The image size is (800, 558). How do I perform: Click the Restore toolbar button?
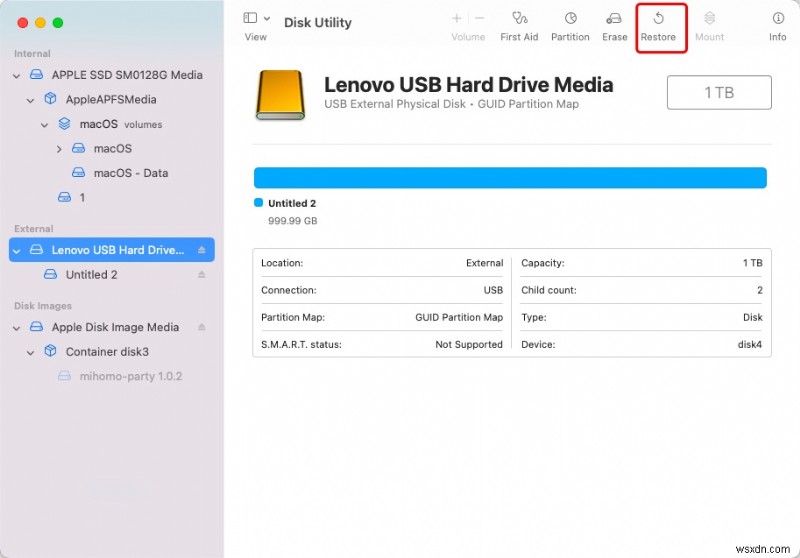click(x=658, y=27)
